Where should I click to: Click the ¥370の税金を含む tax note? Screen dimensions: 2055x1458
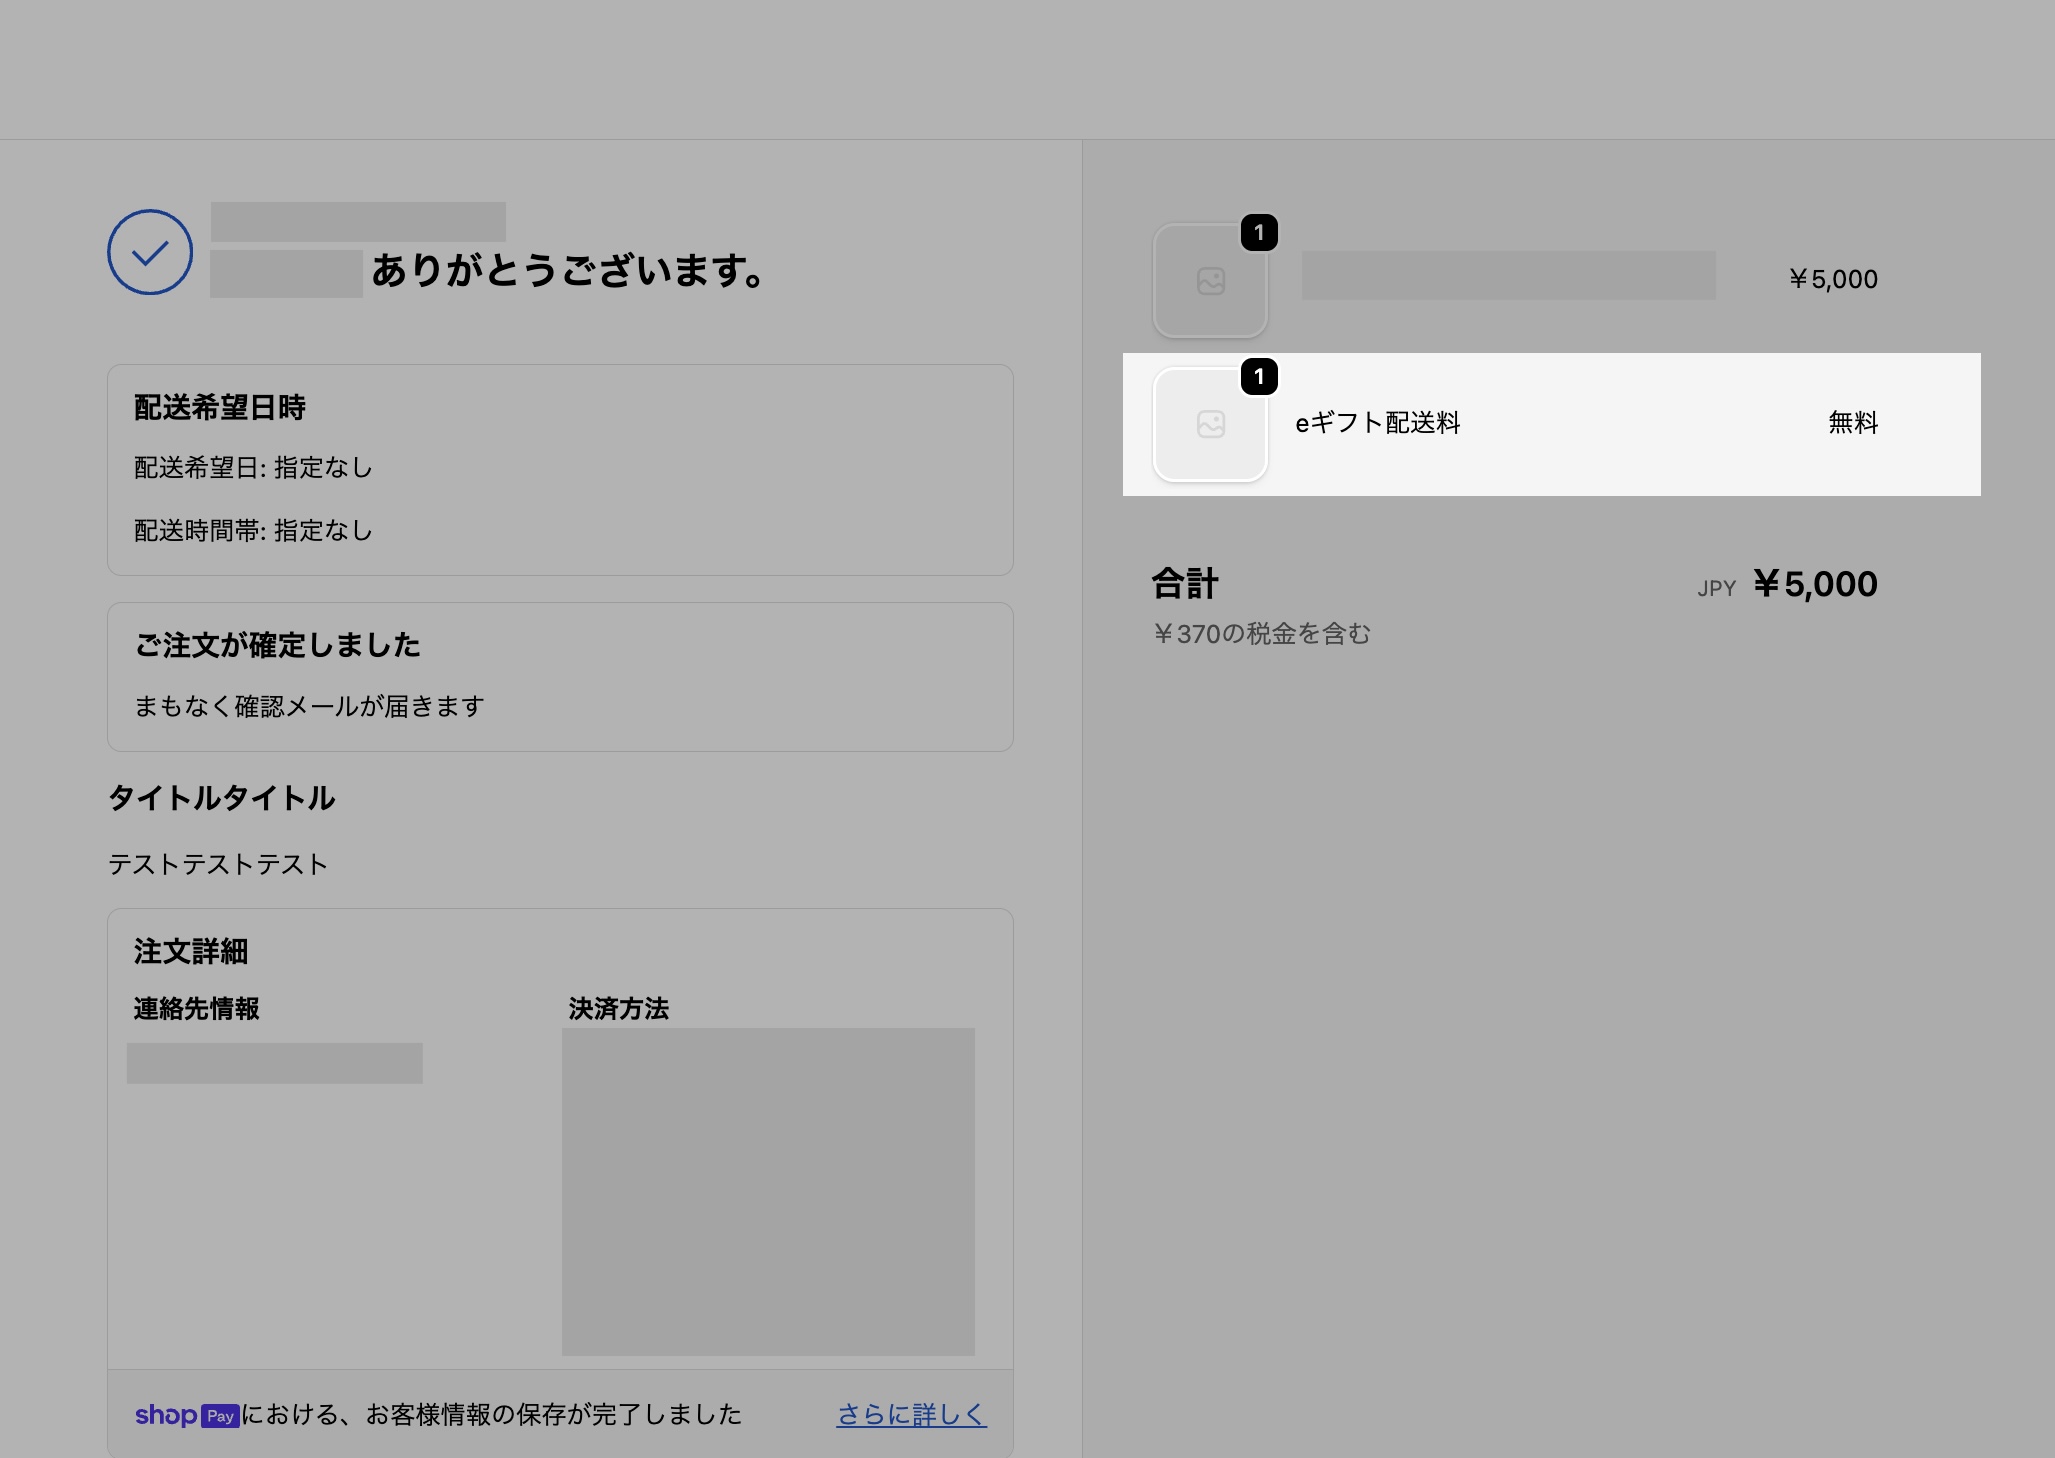click(x=1261, y=634)
